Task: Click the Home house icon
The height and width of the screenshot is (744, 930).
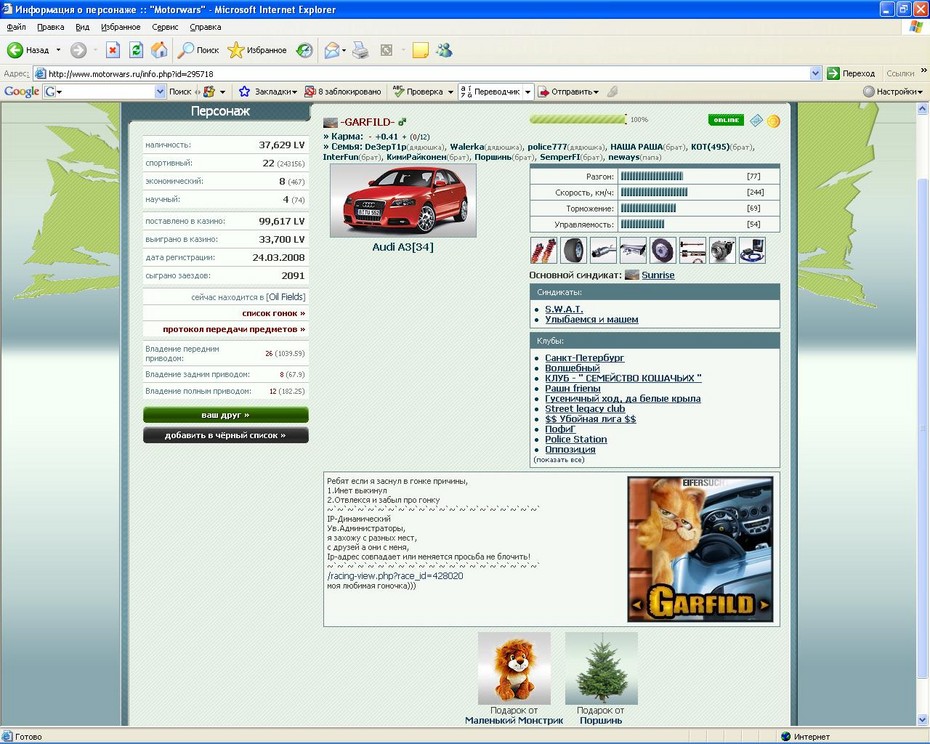Action: tap(159, 50)
